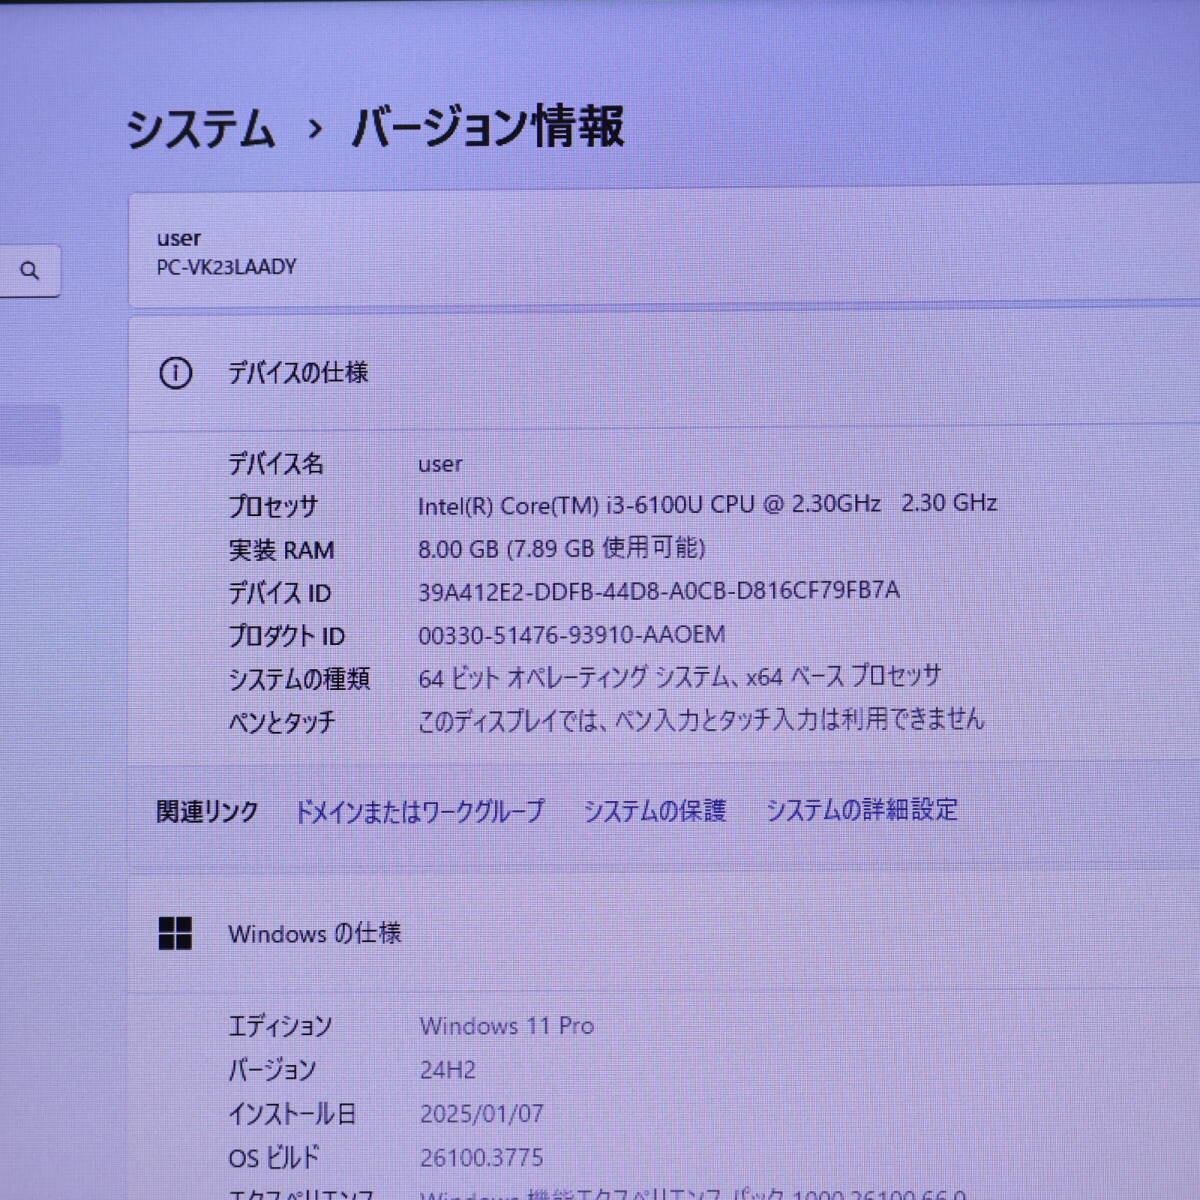Open システムの詳細設定 link

pos(862,809)
